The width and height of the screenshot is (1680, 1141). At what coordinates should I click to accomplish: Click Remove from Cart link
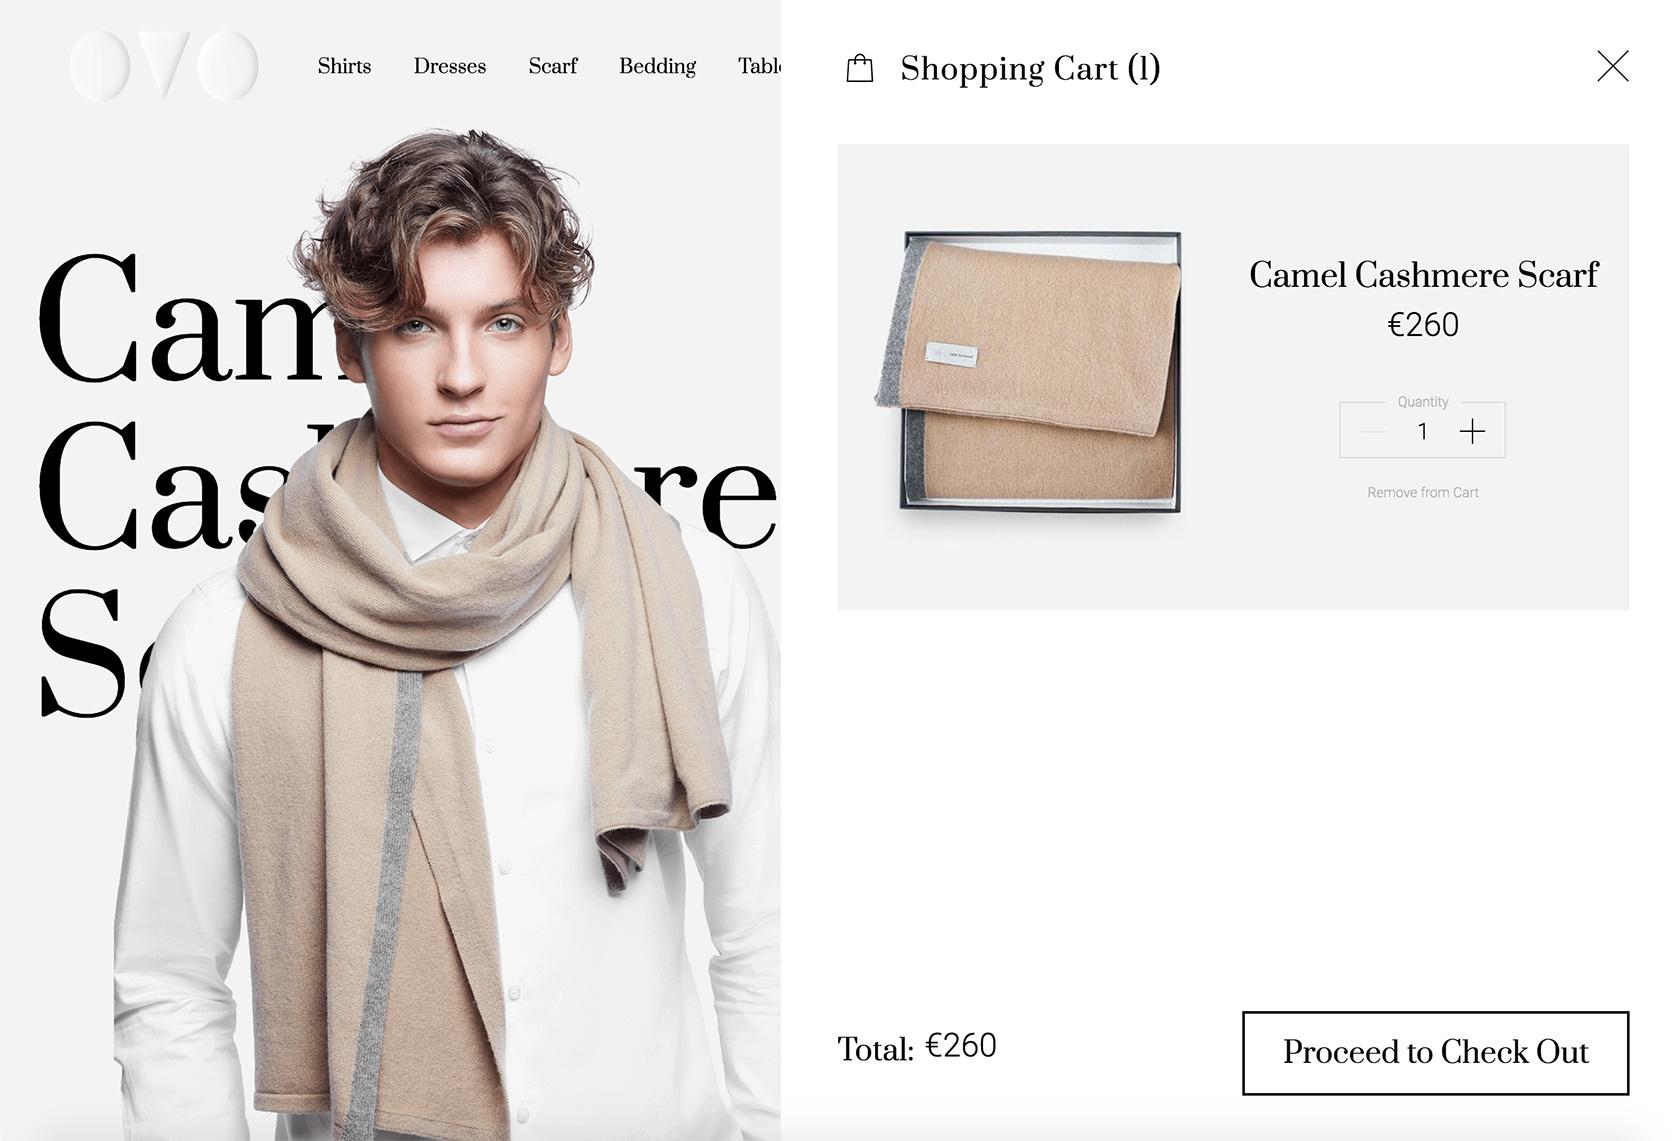click(x=1422, y=492)
